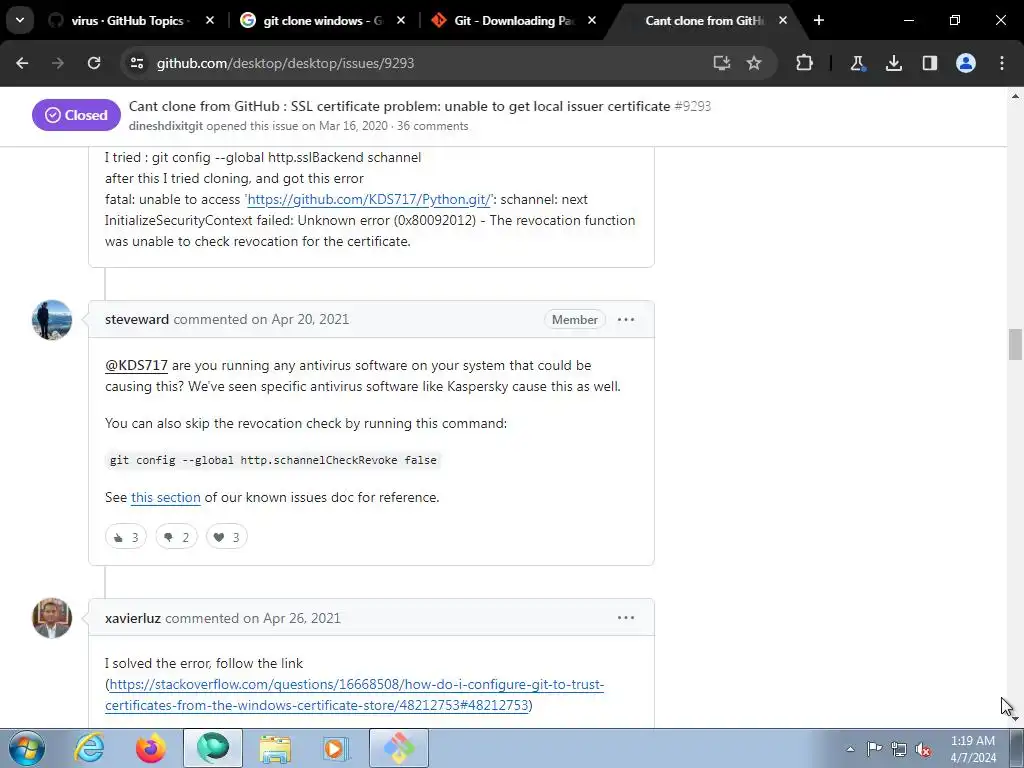Open Chrome three-dot menu

1002,63
